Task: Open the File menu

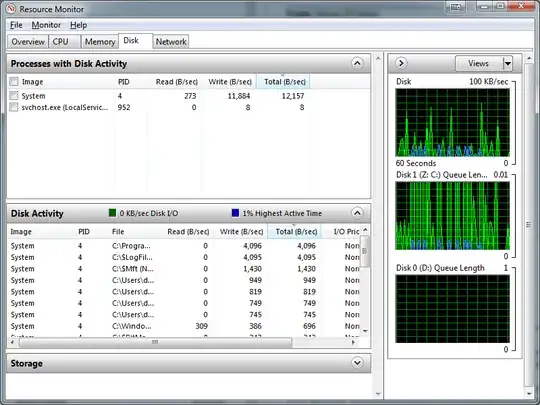Action: [16, 25]
